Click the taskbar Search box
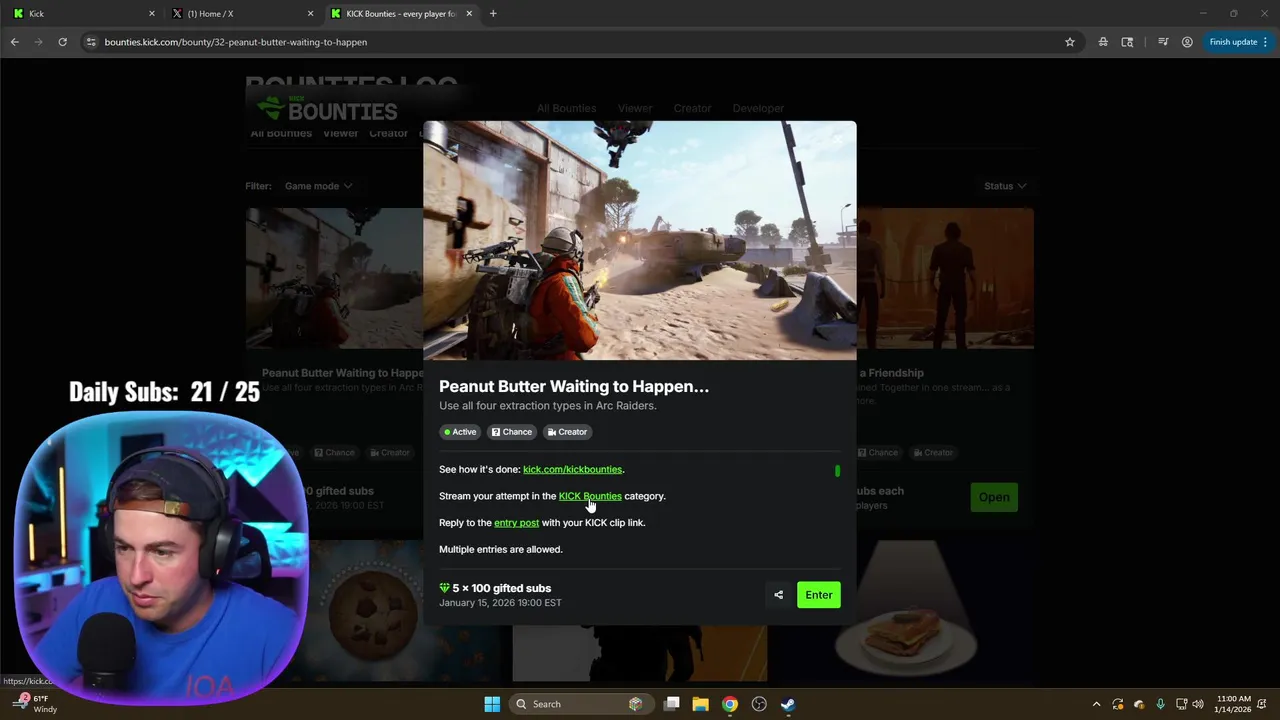Viewport: 1280px width, 720px height. [580, 704]
